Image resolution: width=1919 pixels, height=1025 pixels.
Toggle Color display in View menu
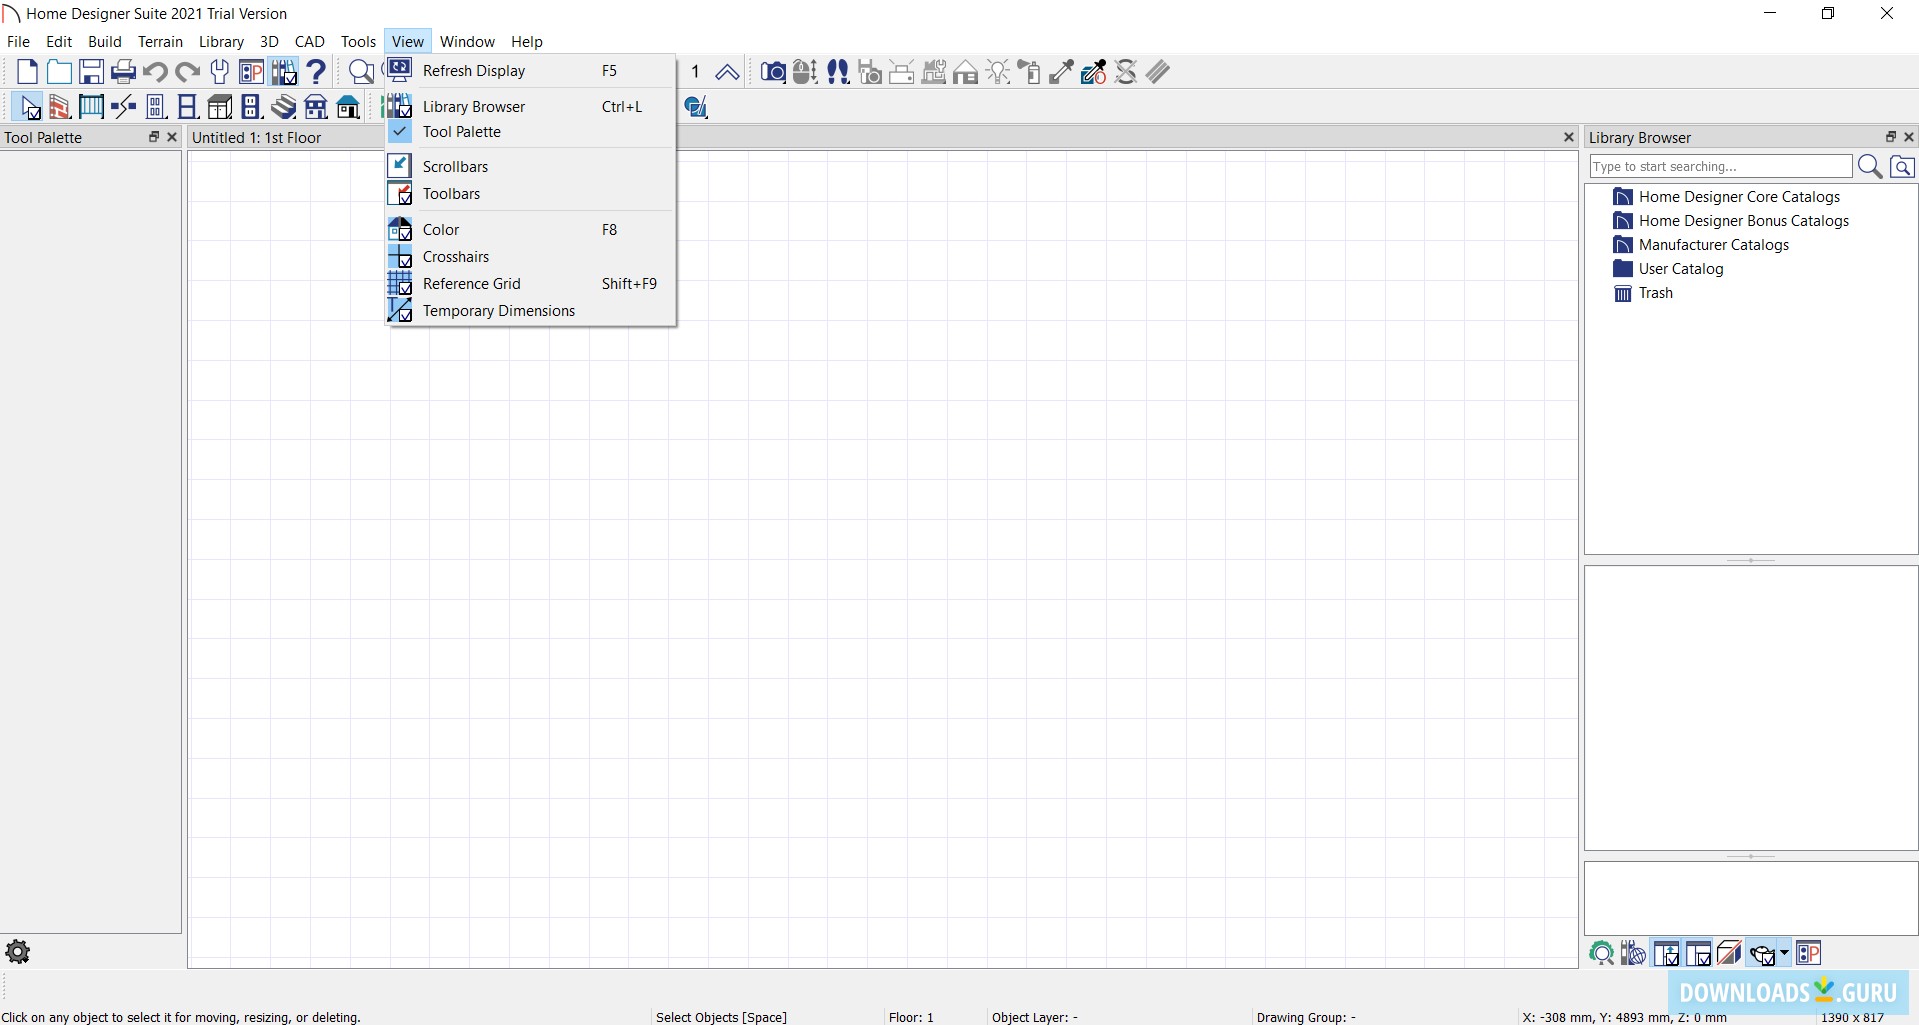click(440, 230)
